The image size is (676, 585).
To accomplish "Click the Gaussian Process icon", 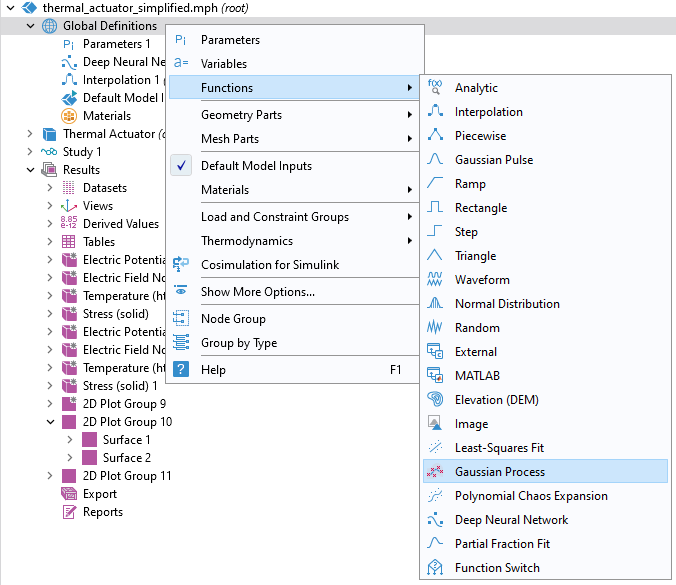I will 435,472.
